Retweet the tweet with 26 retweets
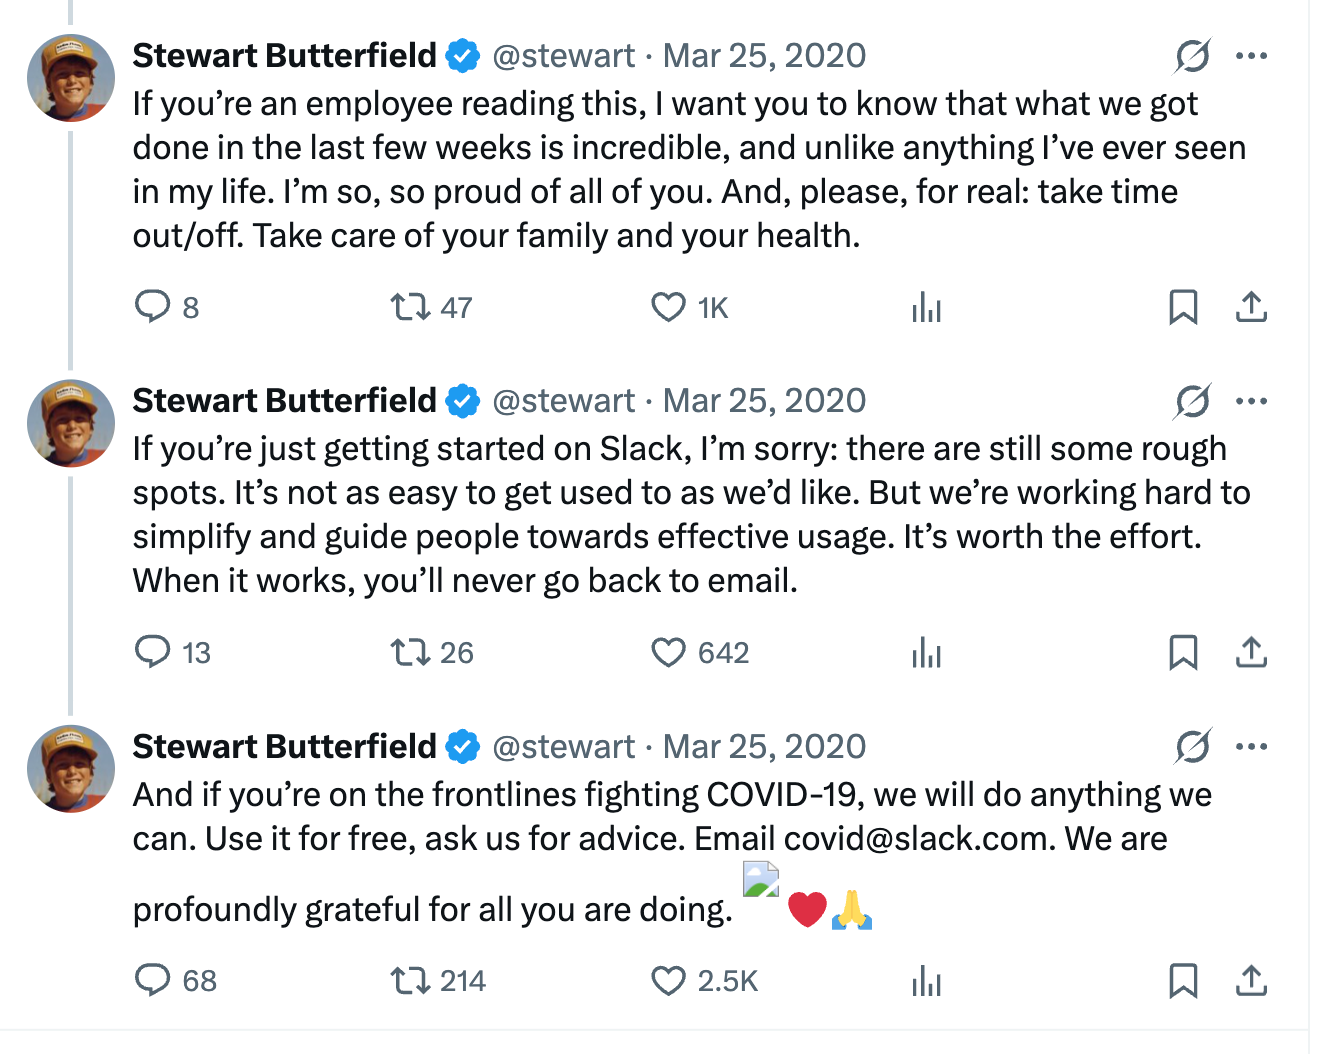Screen dimensions: 1340x1054 (409, 652)
